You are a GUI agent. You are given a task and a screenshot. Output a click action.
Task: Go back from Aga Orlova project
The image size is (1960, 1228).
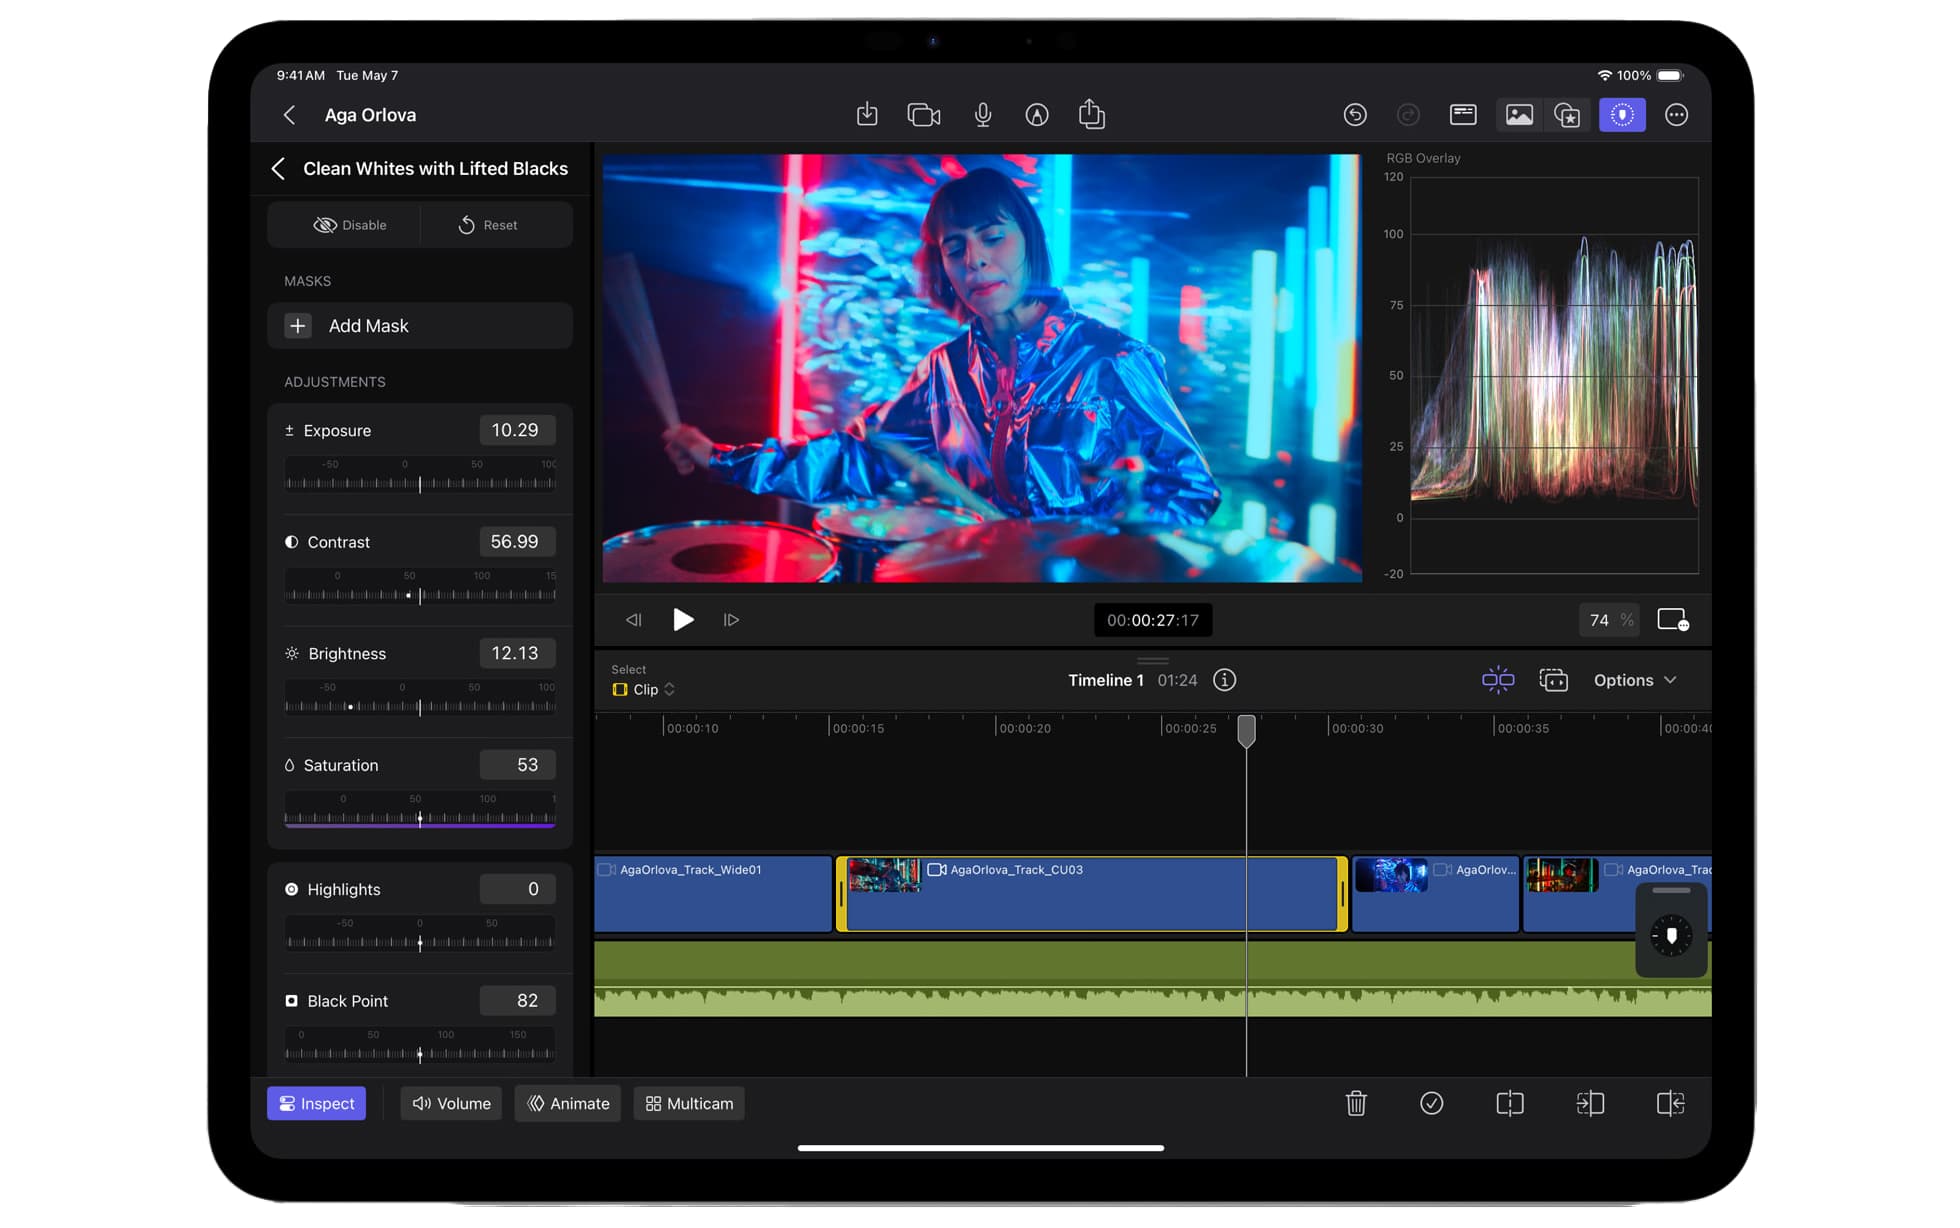[289, 115]
